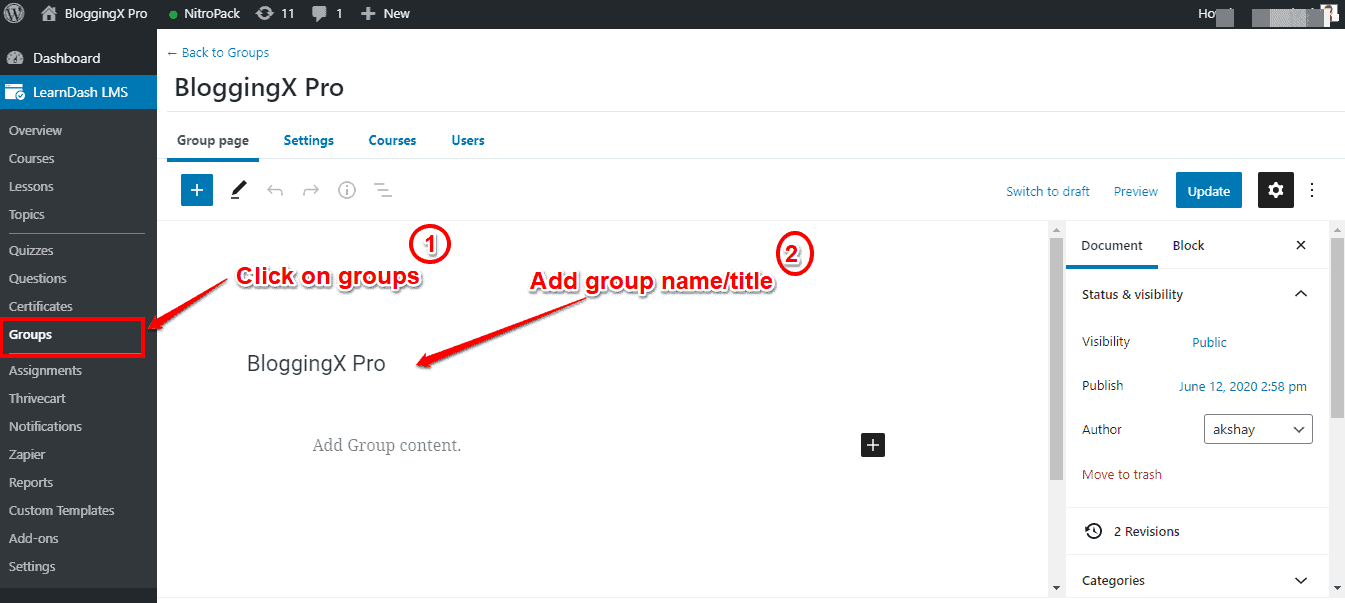
Task: Open Custom Templates in the sidebar
Action: tap(62, 511)
